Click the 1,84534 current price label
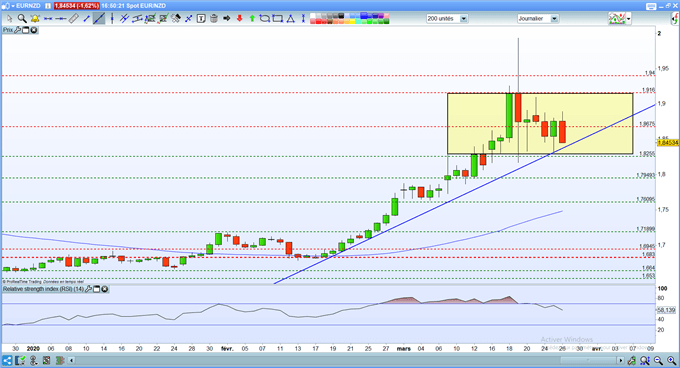The height and width of the screenshot is (368, 680). pos(668,143)
